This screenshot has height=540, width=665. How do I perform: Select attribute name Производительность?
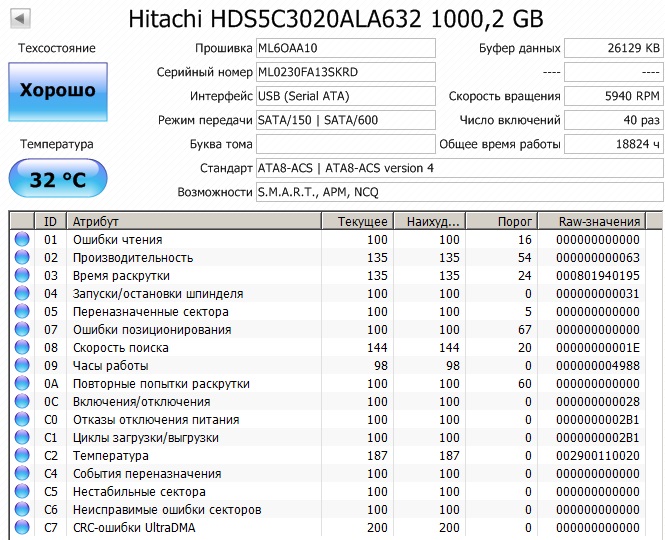[x=133, y=257]
